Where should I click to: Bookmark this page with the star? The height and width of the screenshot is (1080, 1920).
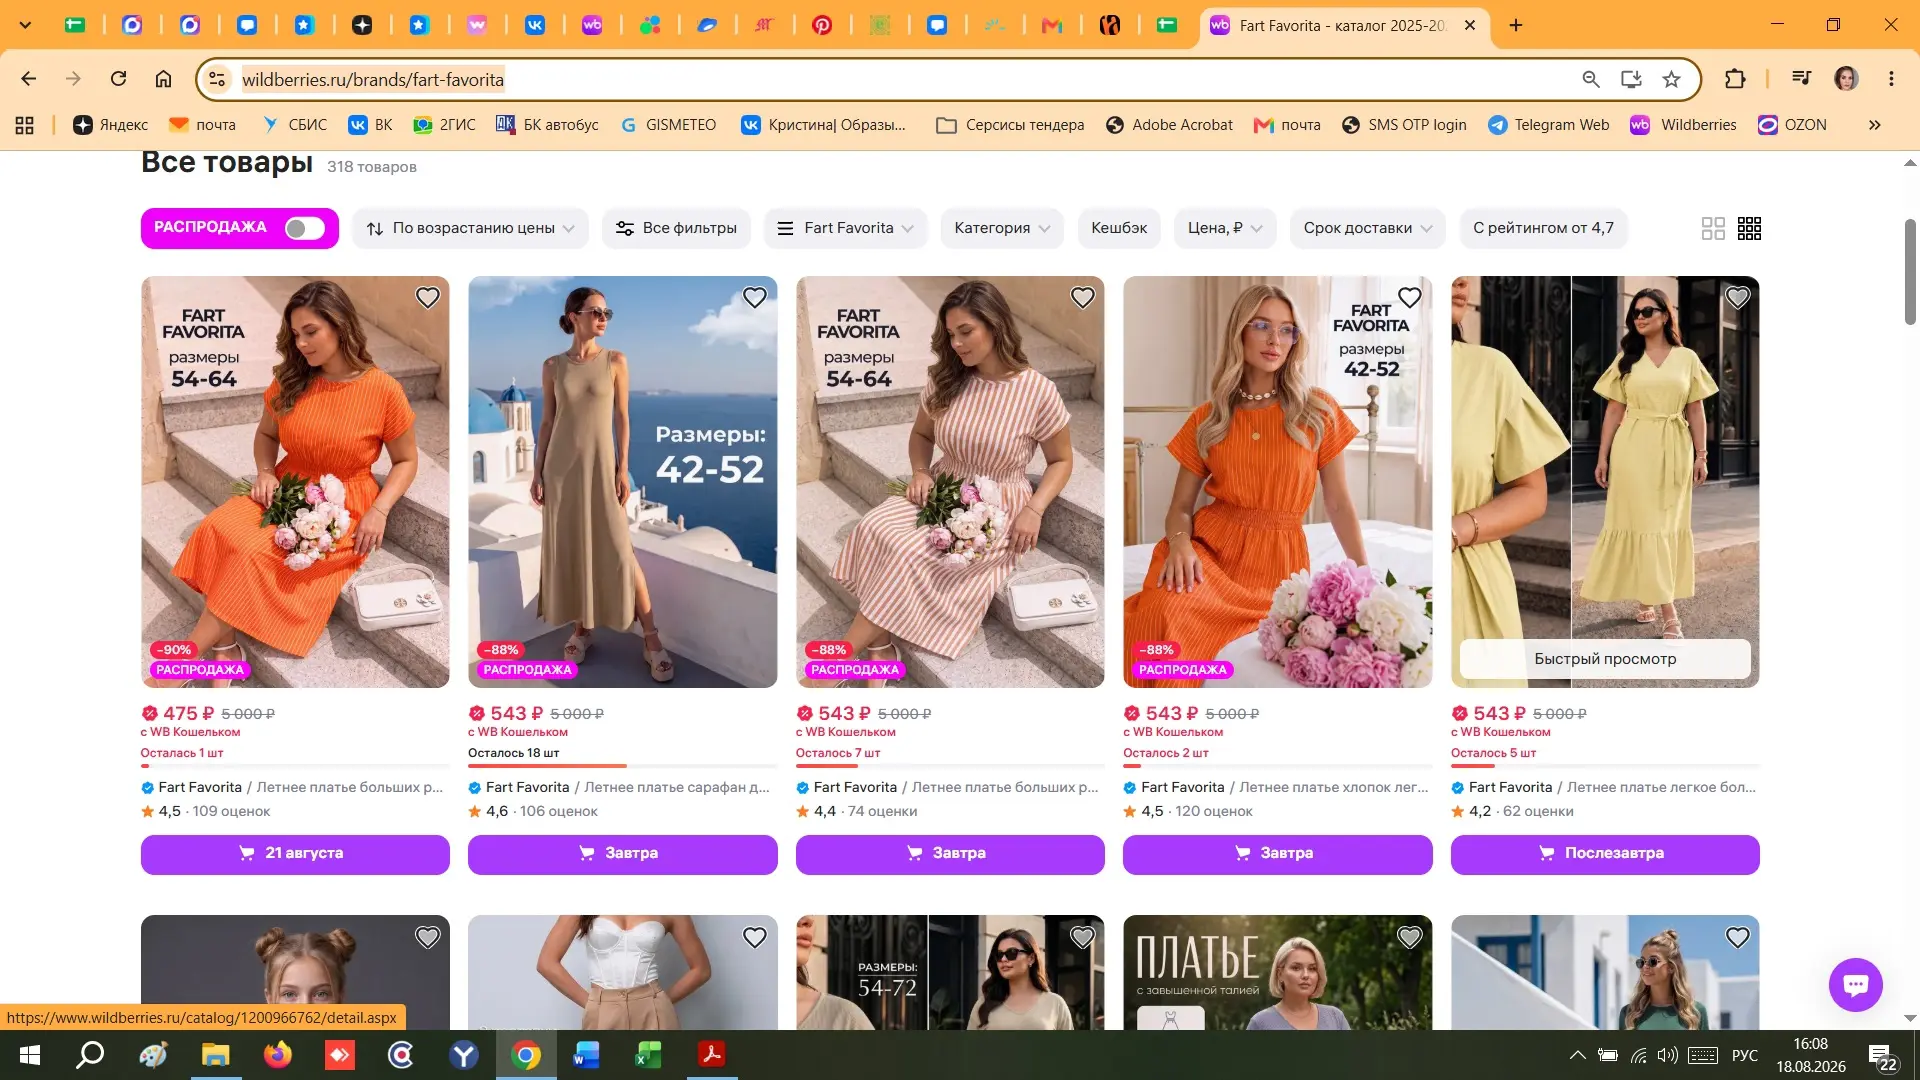[1671, 79]
